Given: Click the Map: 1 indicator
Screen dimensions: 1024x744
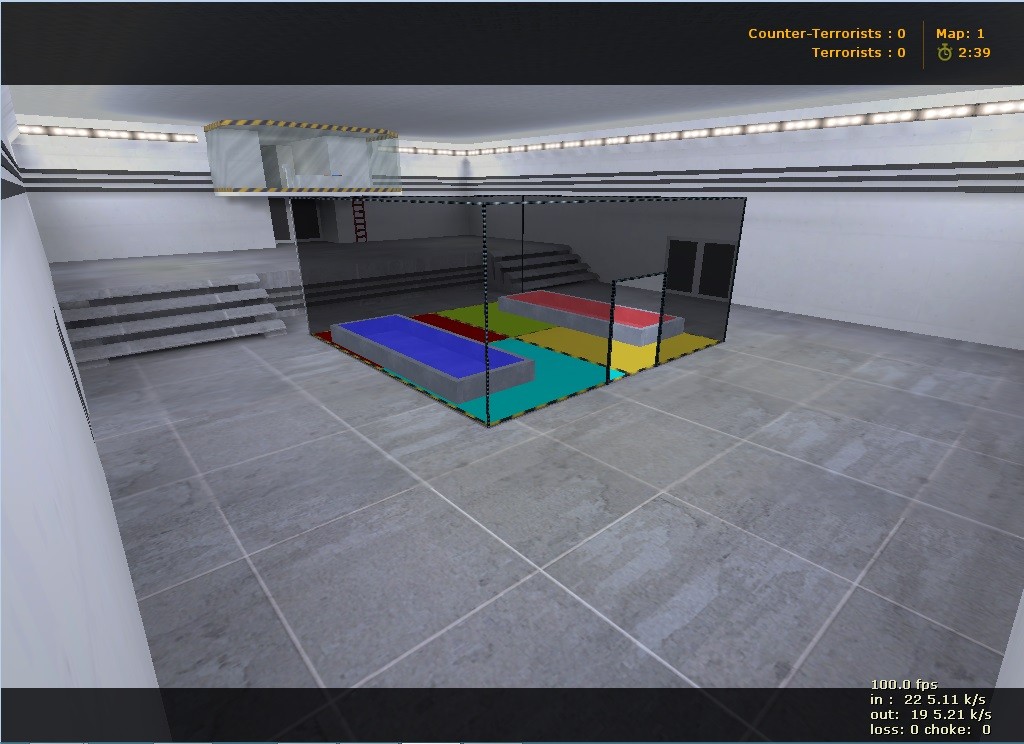Looking at the screenshot, I should pyautogui.click(x=960, y=33).
